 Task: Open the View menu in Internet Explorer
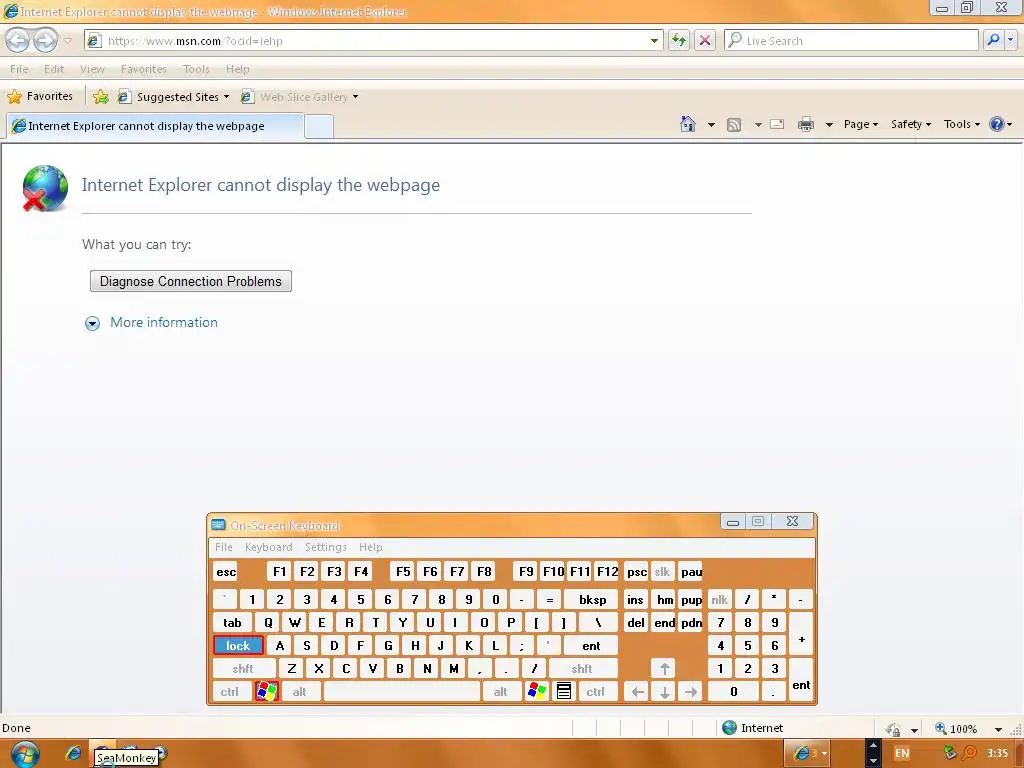[92, 69]
